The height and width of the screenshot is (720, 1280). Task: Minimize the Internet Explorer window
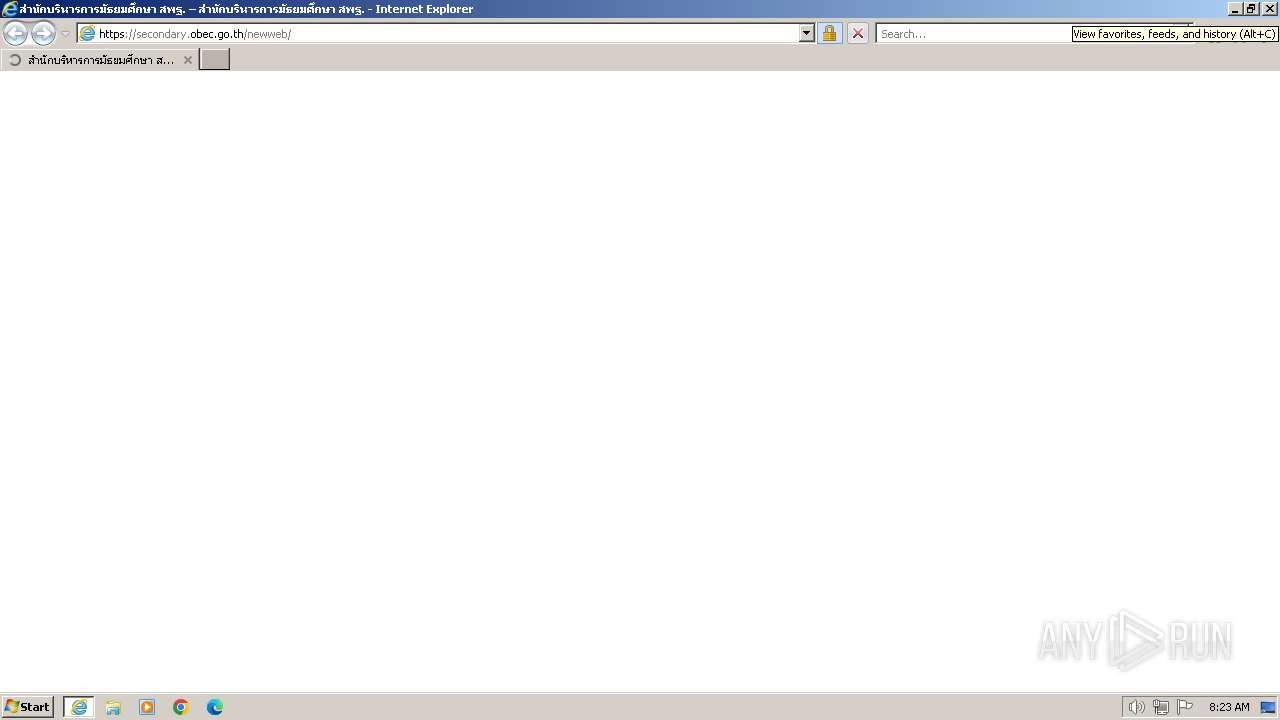pos(1235,9)
